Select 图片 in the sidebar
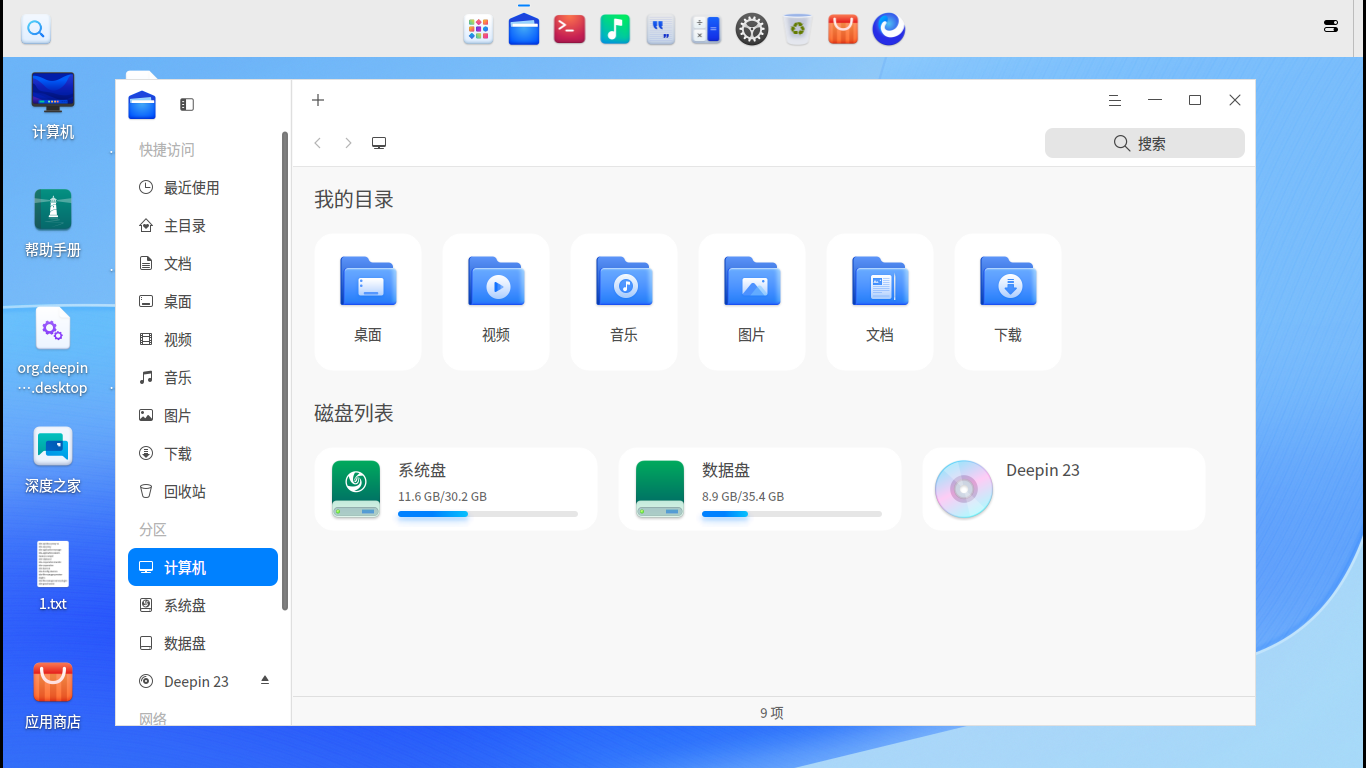Image resolution: width=1366 pixels, height=768 pixels. point(203,416)
